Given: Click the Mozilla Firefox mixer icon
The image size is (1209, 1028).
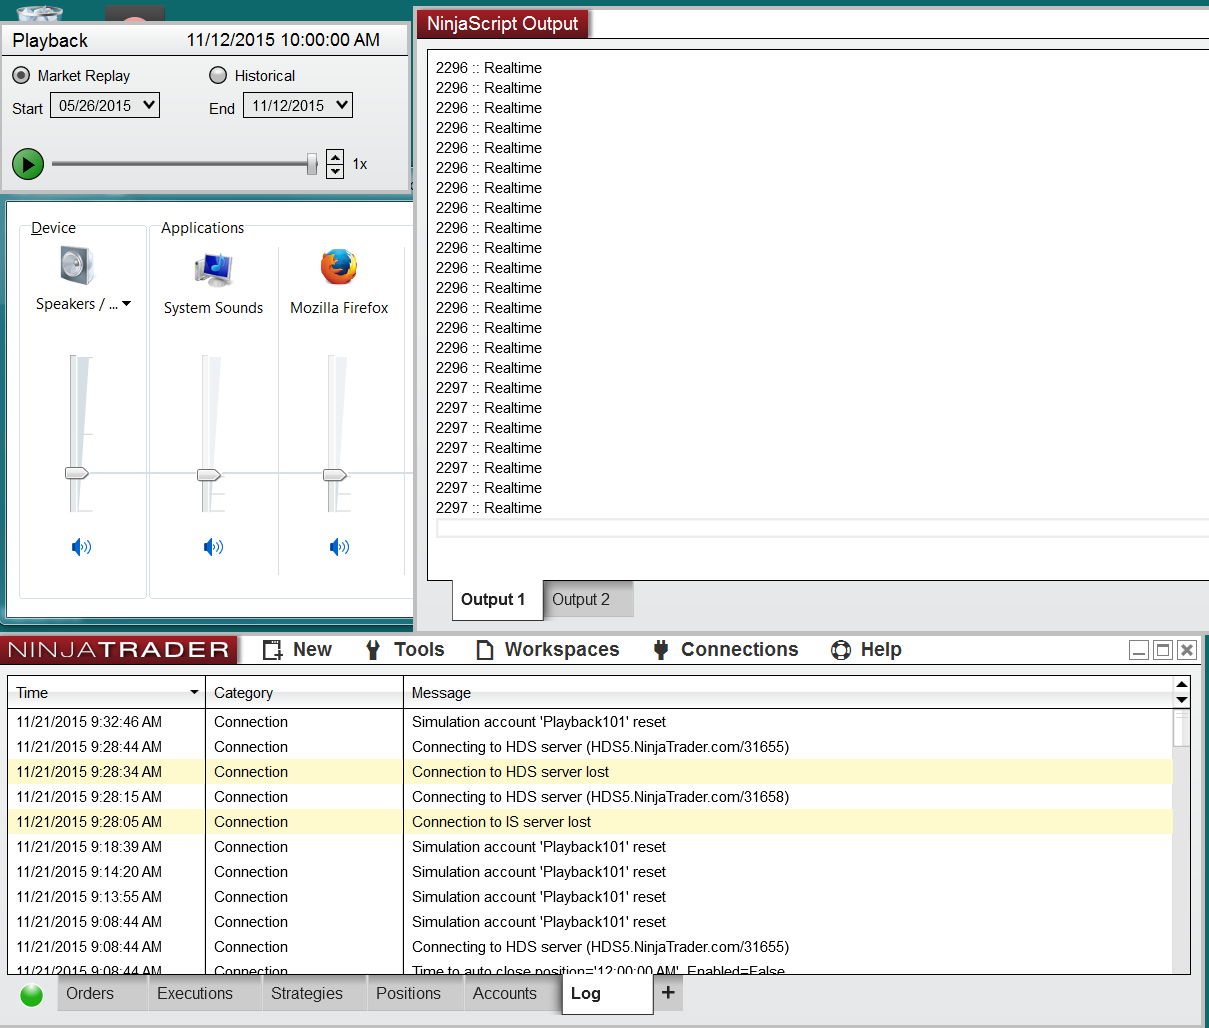Looking at the screenshot, I should coord(339,267).
